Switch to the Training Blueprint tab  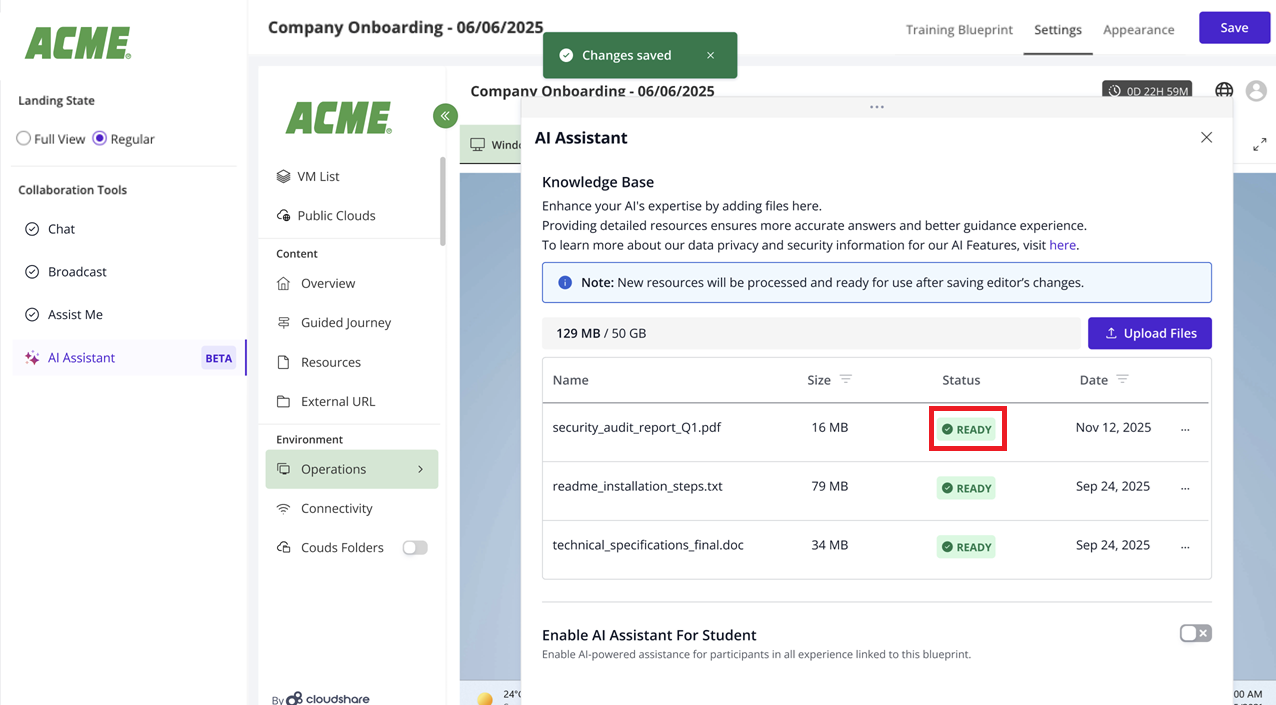959,29
